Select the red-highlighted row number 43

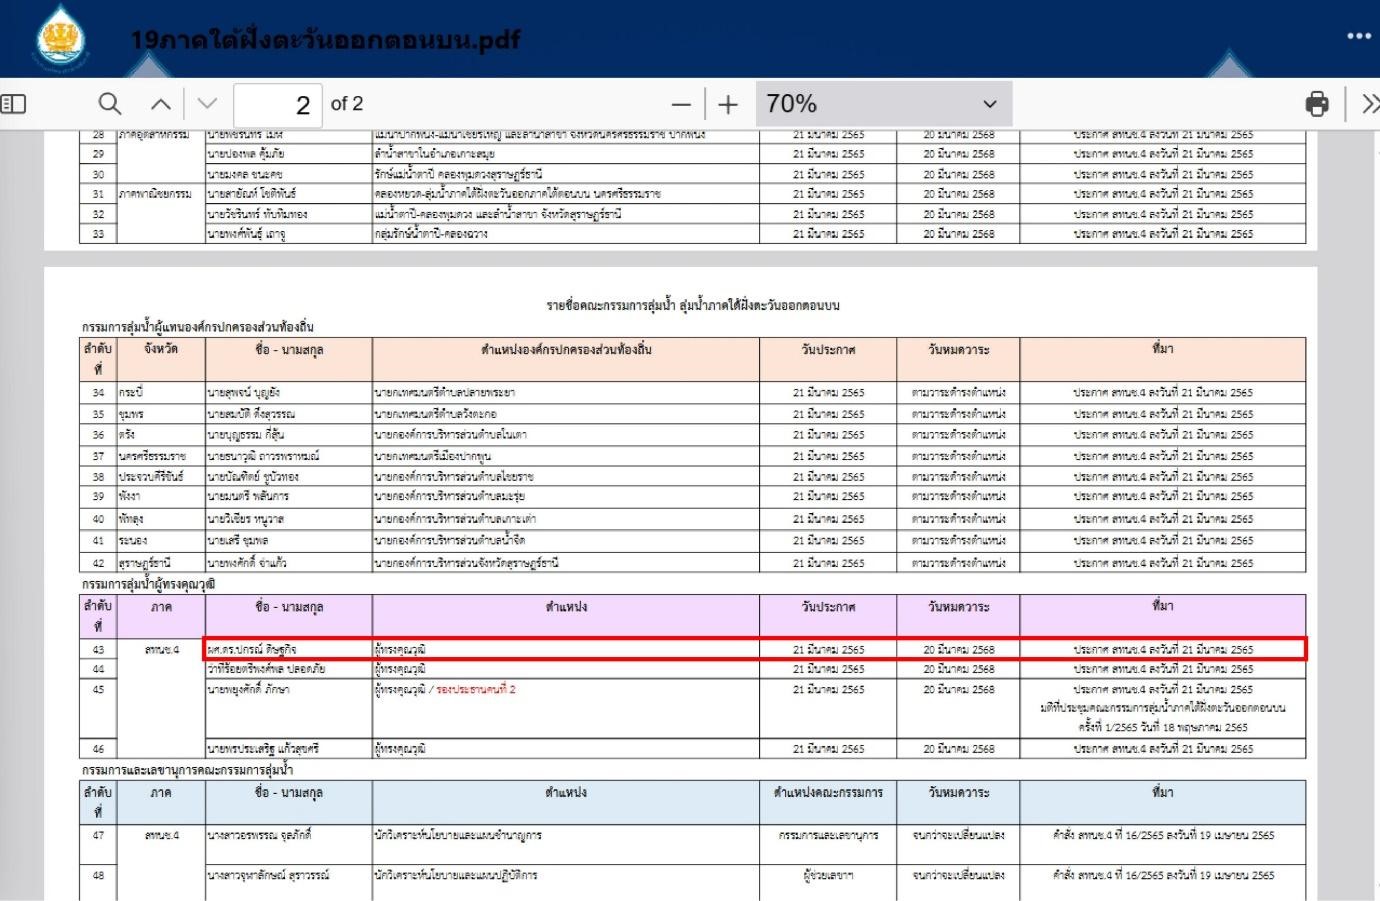98,650
